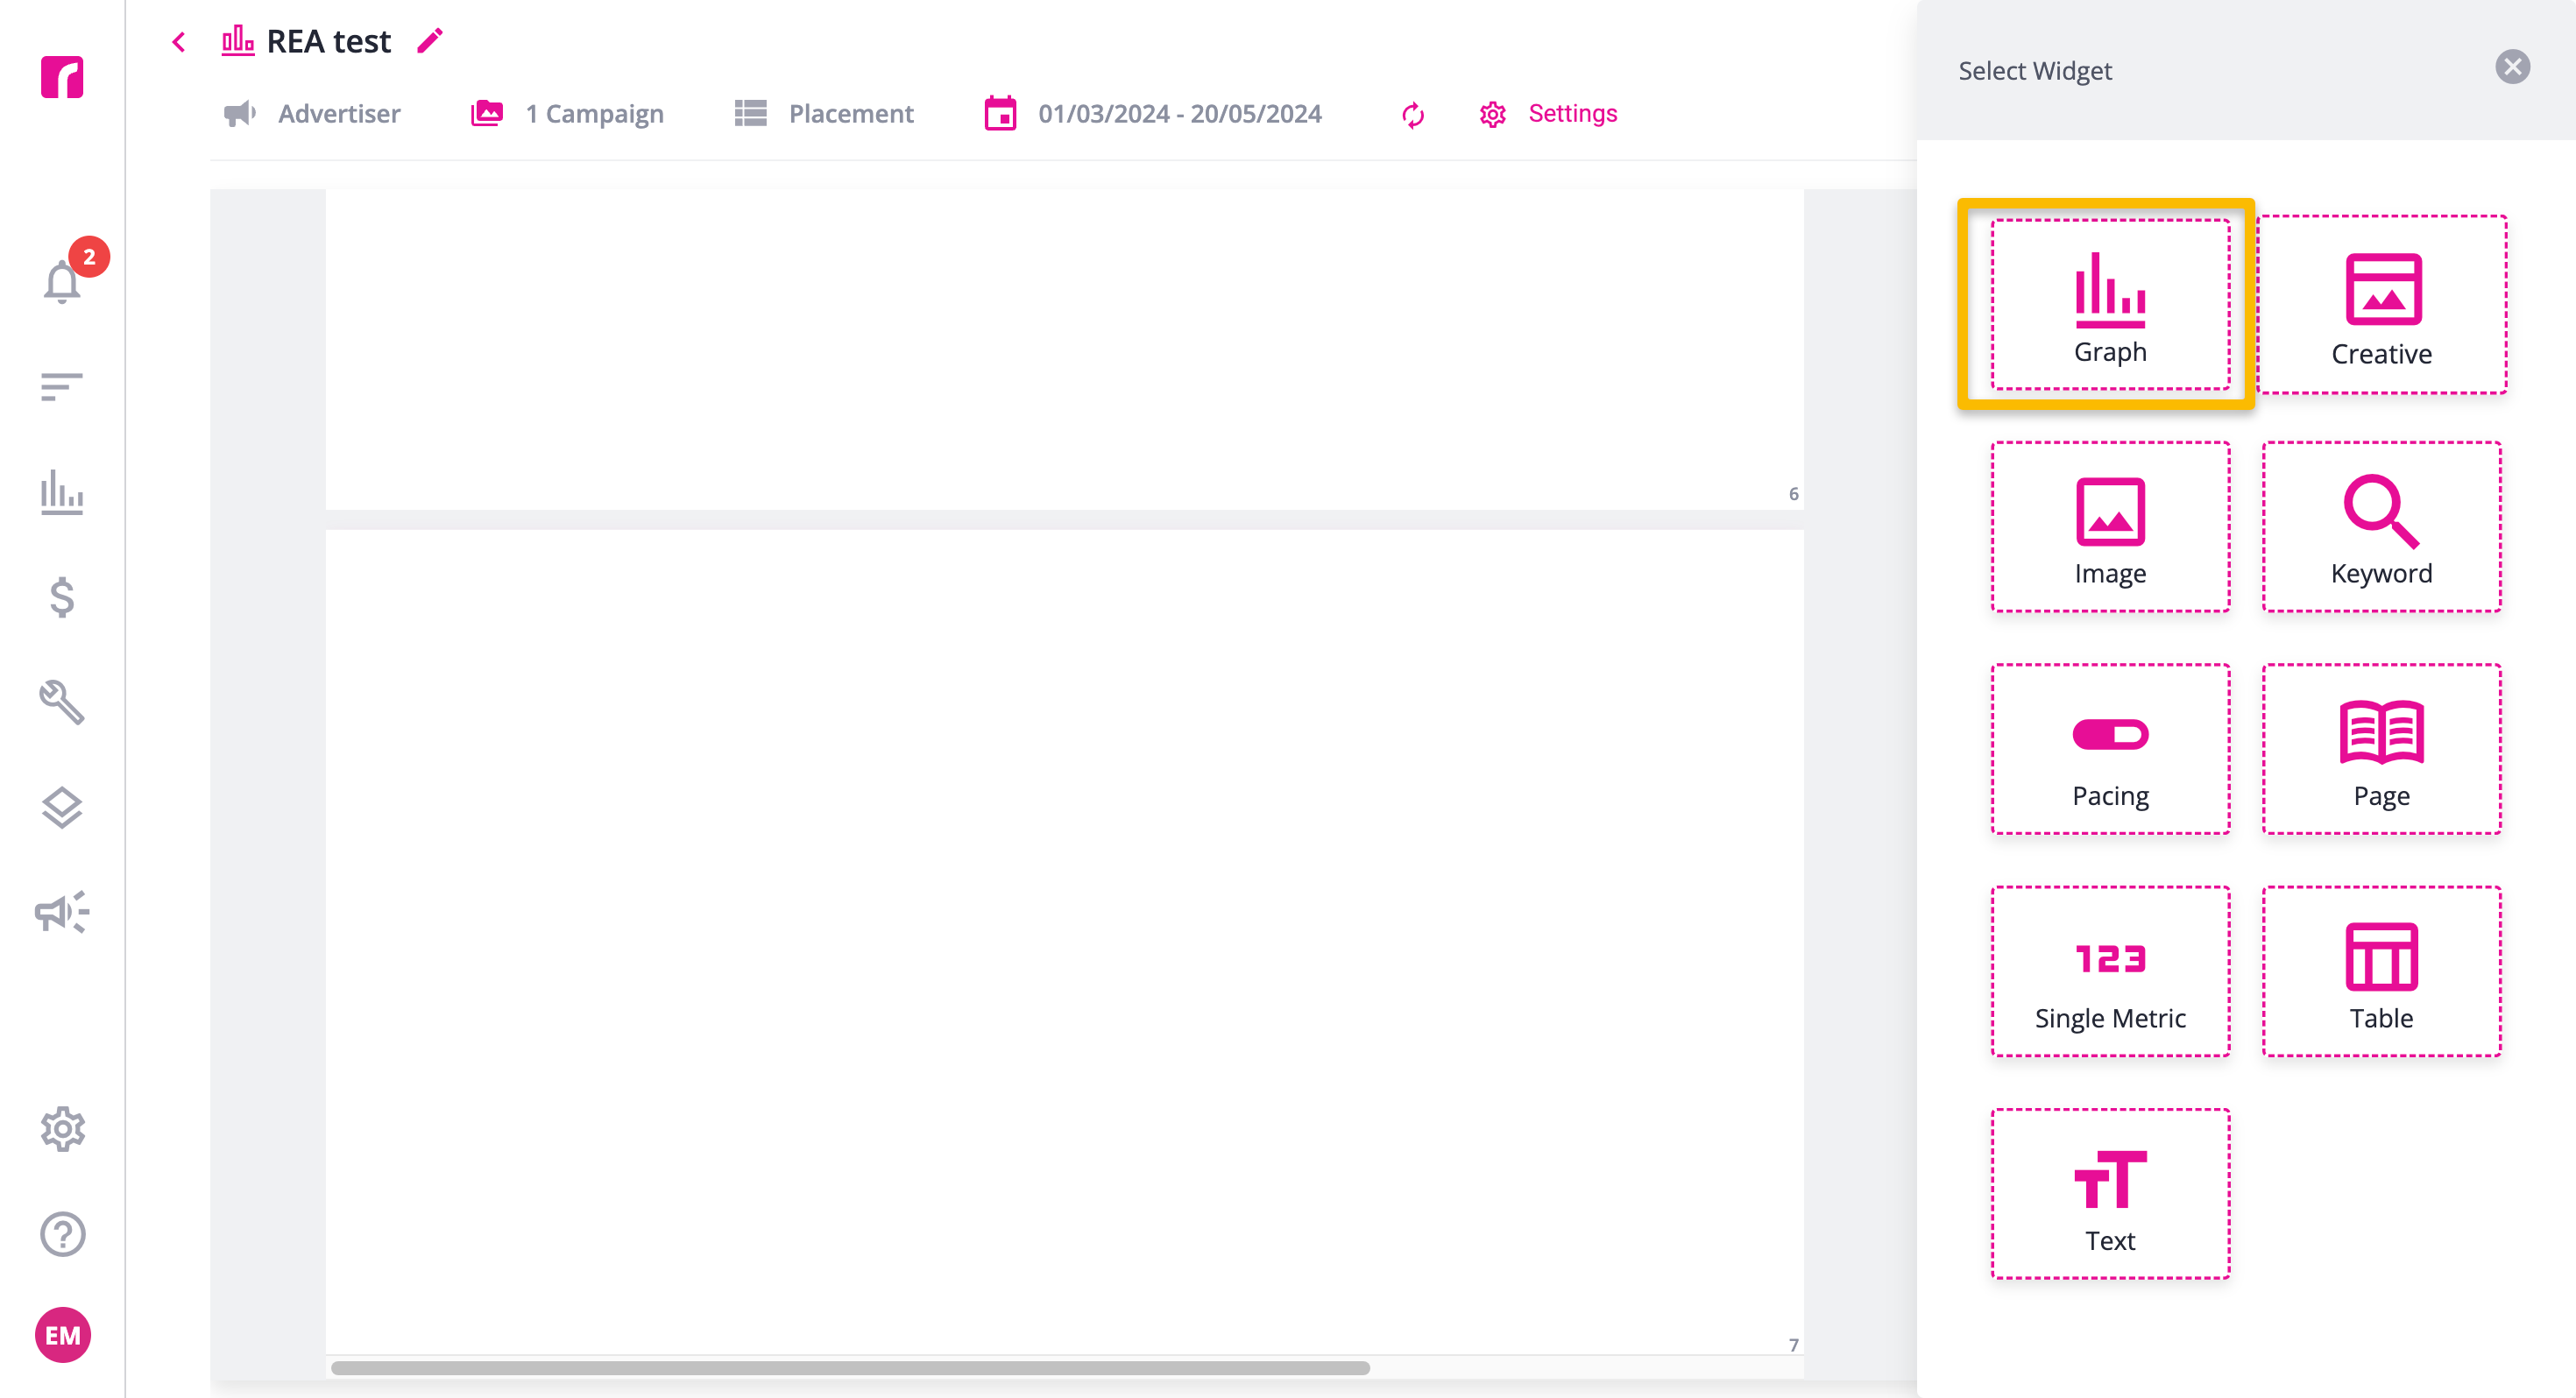The height and width of the screenshot is (1398, 2576).
Task: Insert a Text widget
Action: point(2110,1194)
